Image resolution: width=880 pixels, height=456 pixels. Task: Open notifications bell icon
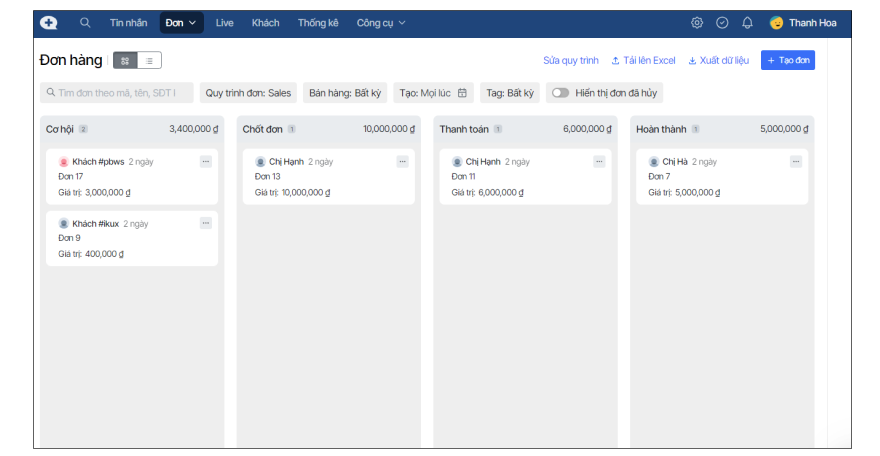pyautogui.click(x=747, y=23)
